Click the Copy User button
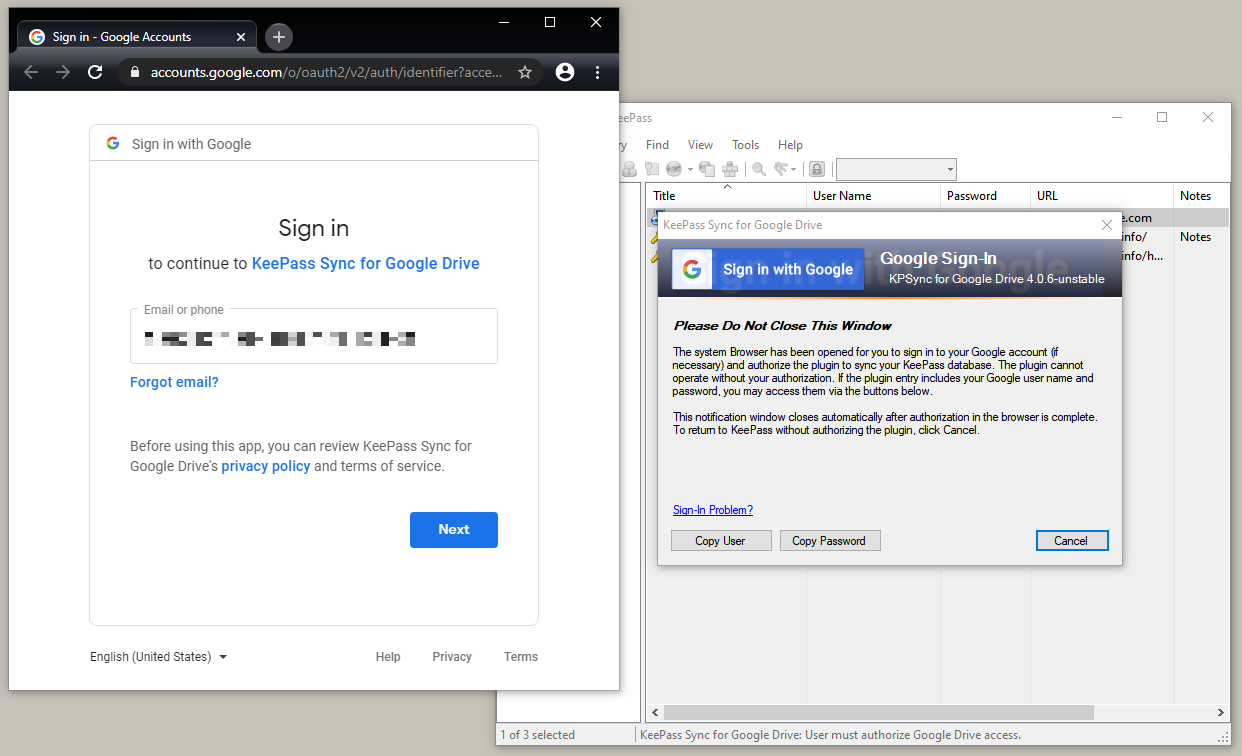The width and height of the screenshot is (1242, 756). coord(721,541)
